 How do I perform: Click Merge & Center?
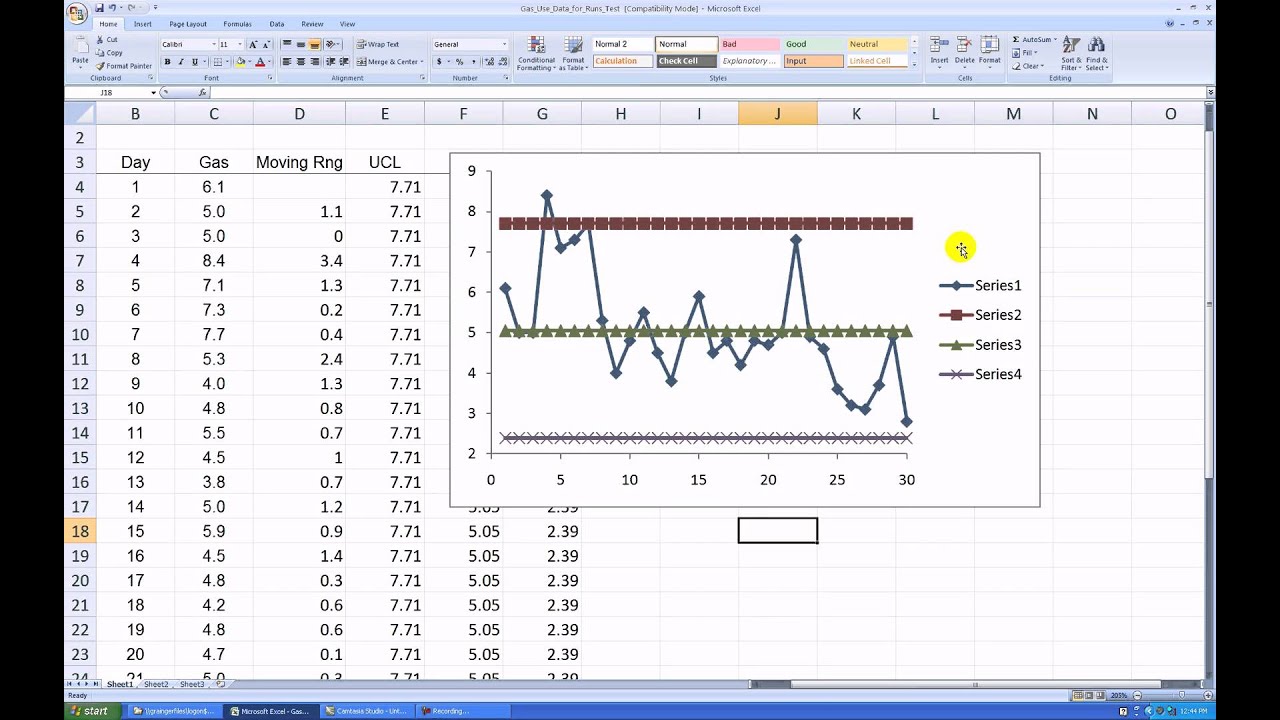tap(388, 62)
